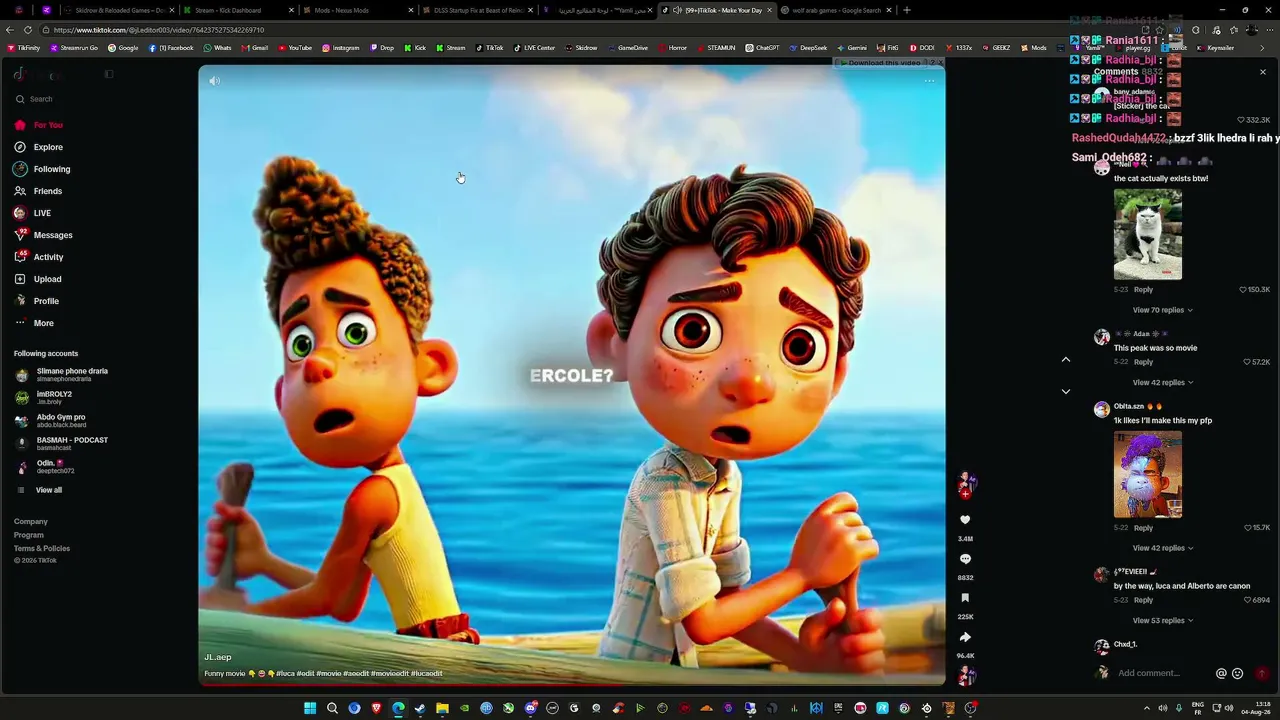Open the Company footer link
Image resolution: width=1280 pixels, height=720 pixels.
coord(31,521)
